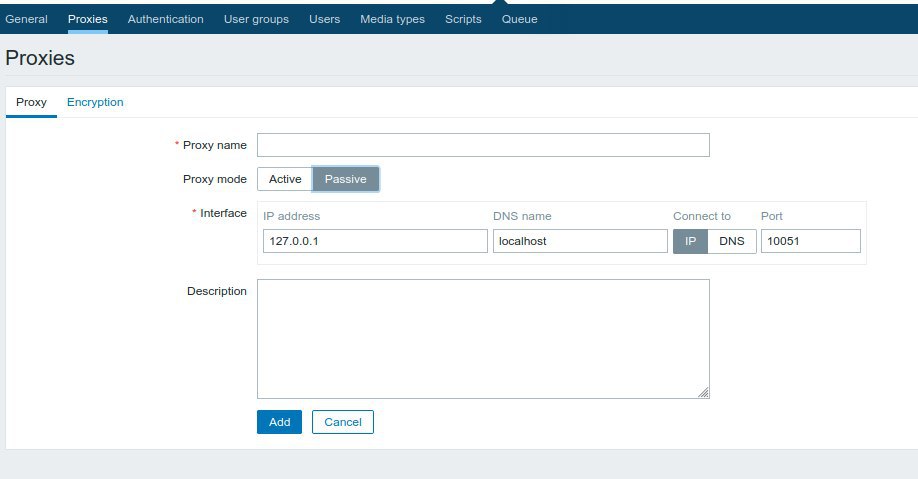Screen dimensions: 918x479
Task: Open the Scripts section
Action: point(463,19)
